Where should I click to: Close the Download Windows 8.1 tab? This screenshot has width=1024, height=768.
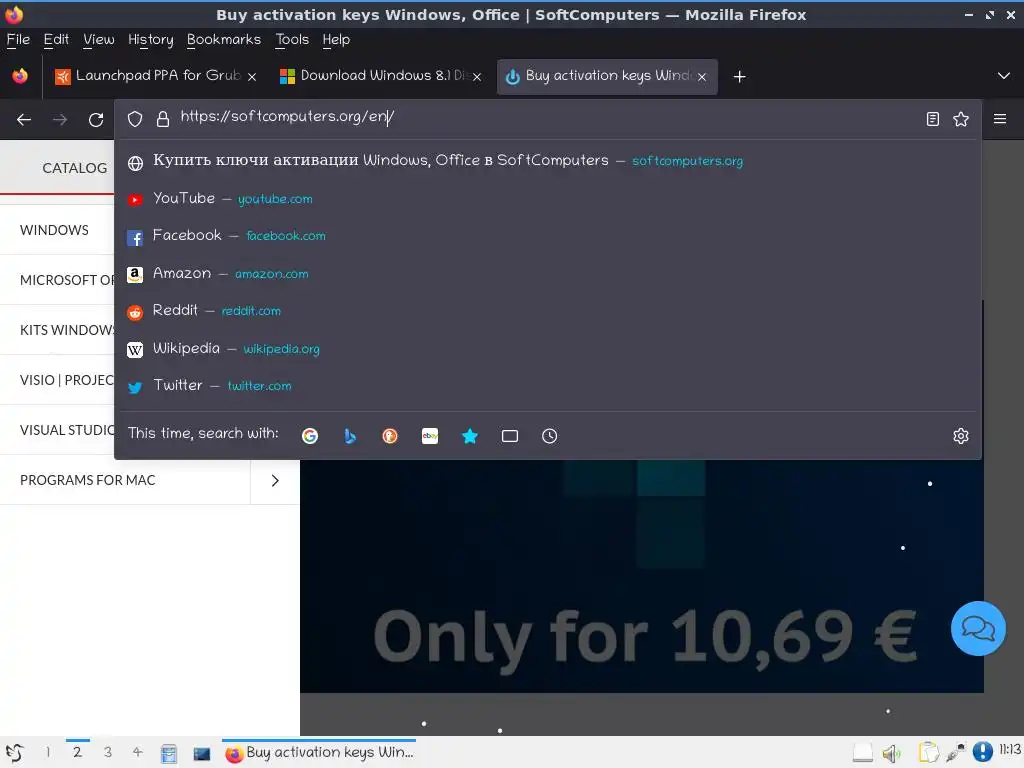point(477,76)
